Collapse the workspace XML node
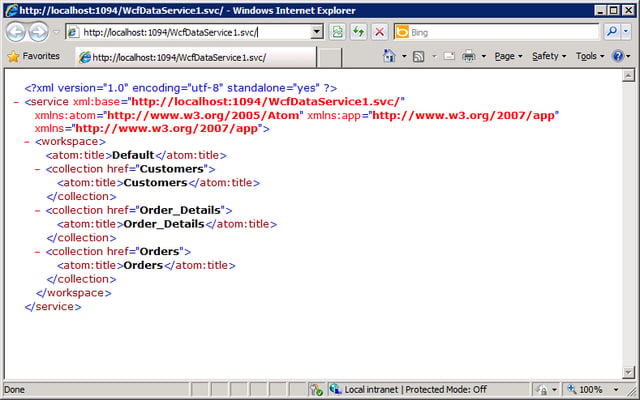640x400 pixels. 27,142
